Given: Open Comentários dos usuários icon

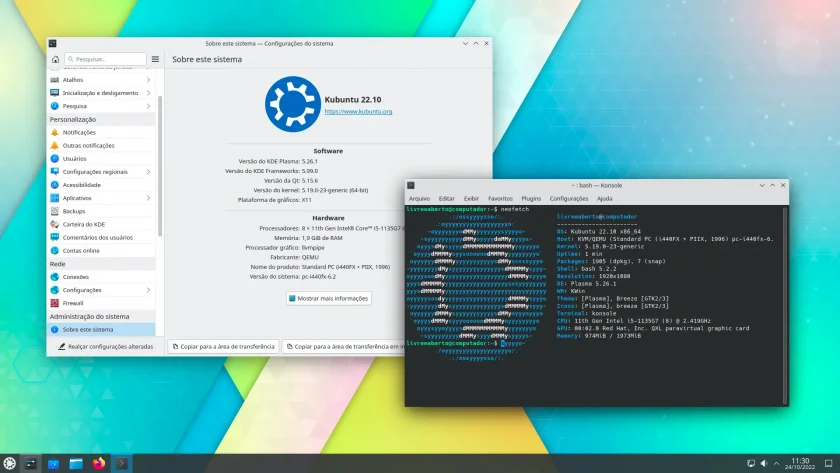Looking at the screenshot, I should click(55, 237).
